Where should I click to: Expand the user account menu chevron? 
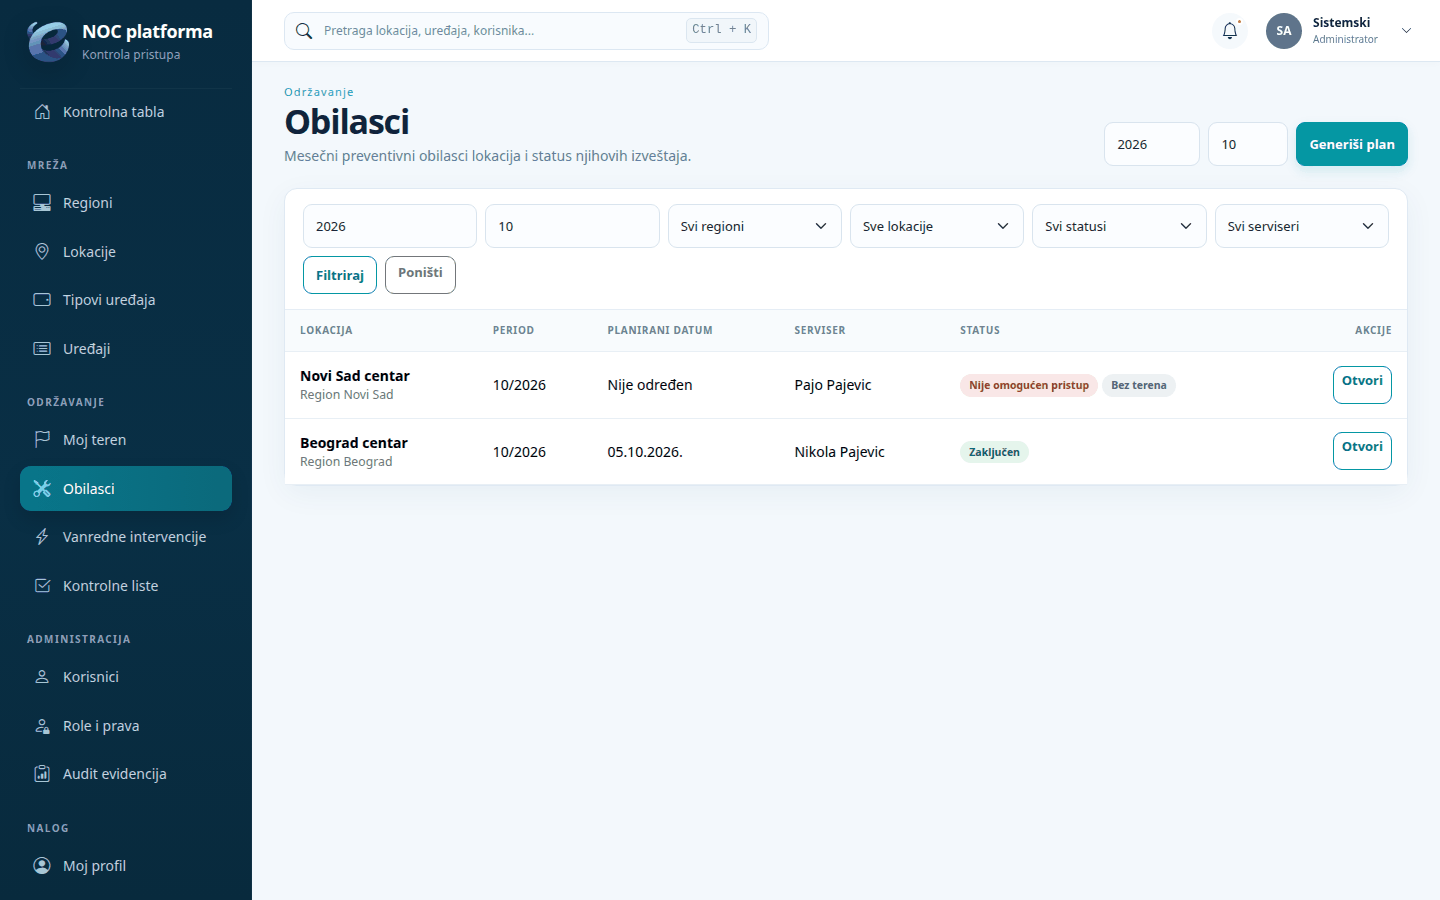point(1406,31)
